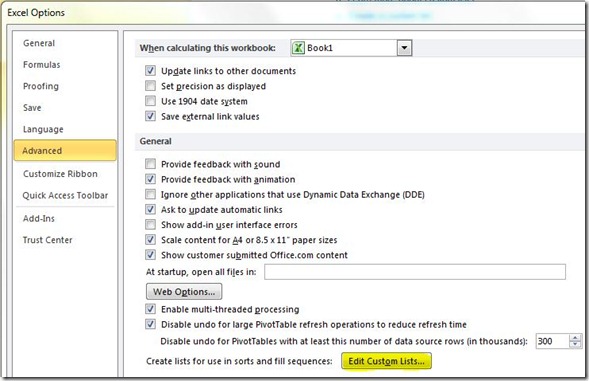The width and height of the screenshot is (589, 381).
Task: Click the Excel Options dialog title
Action: click(x=36, y=13)
